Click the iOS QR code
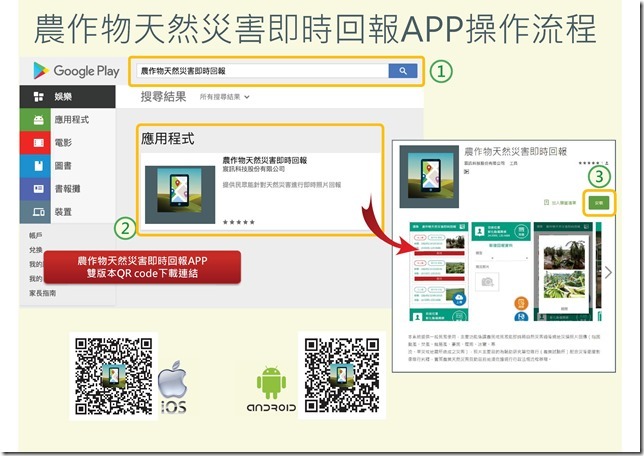This screenshot has width=644, height=456. [113, 376]
